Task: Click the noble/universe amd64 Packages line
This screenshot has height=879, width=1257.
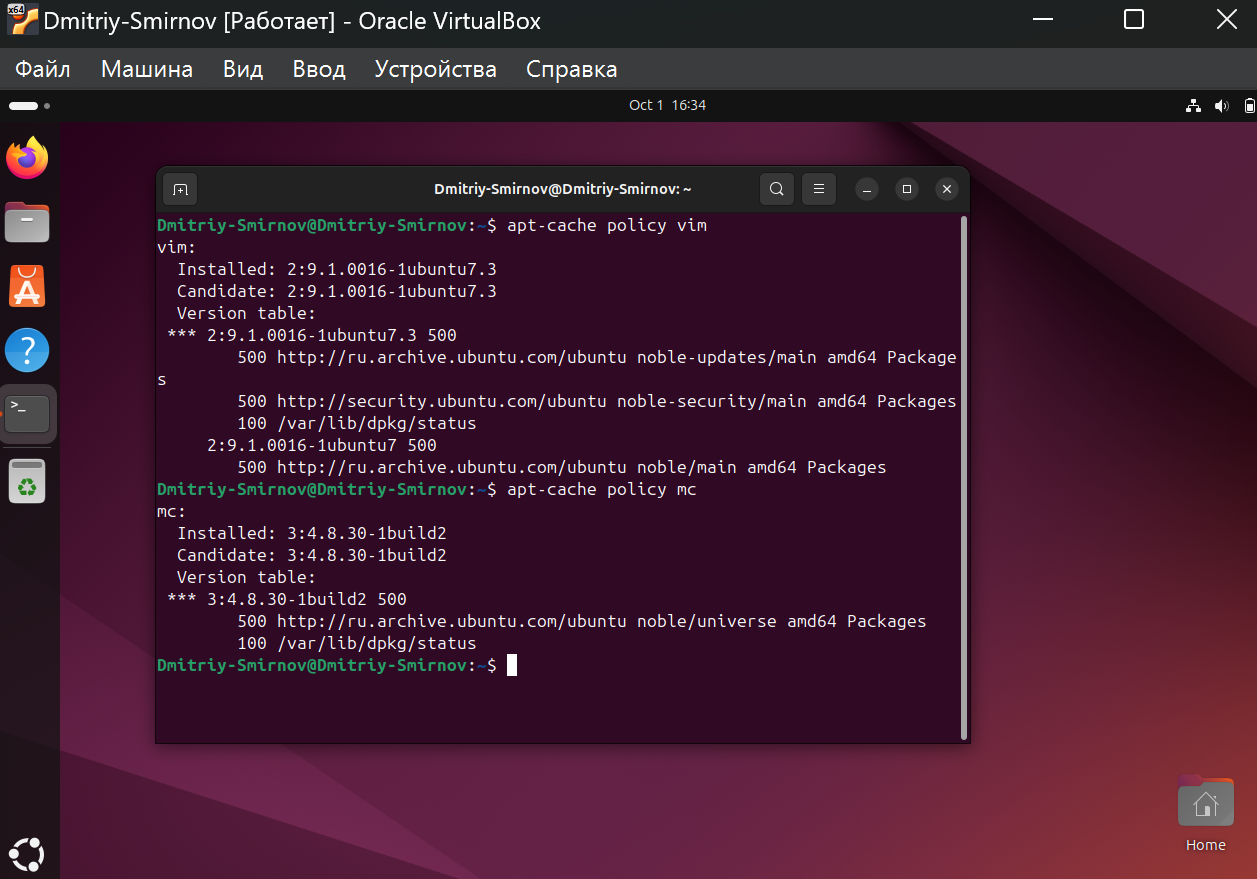Action: 582,621
